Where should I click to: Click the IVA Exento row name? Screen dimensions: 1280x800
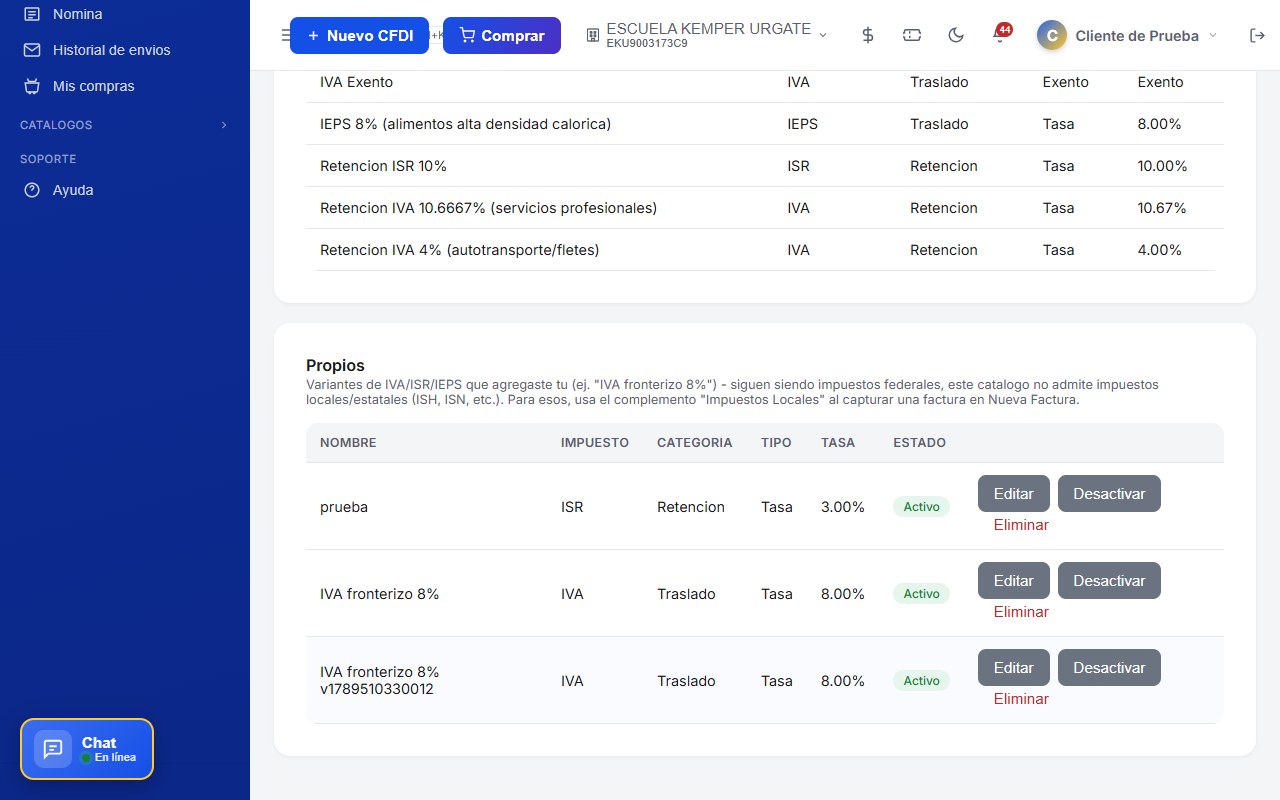click(356, 82)
